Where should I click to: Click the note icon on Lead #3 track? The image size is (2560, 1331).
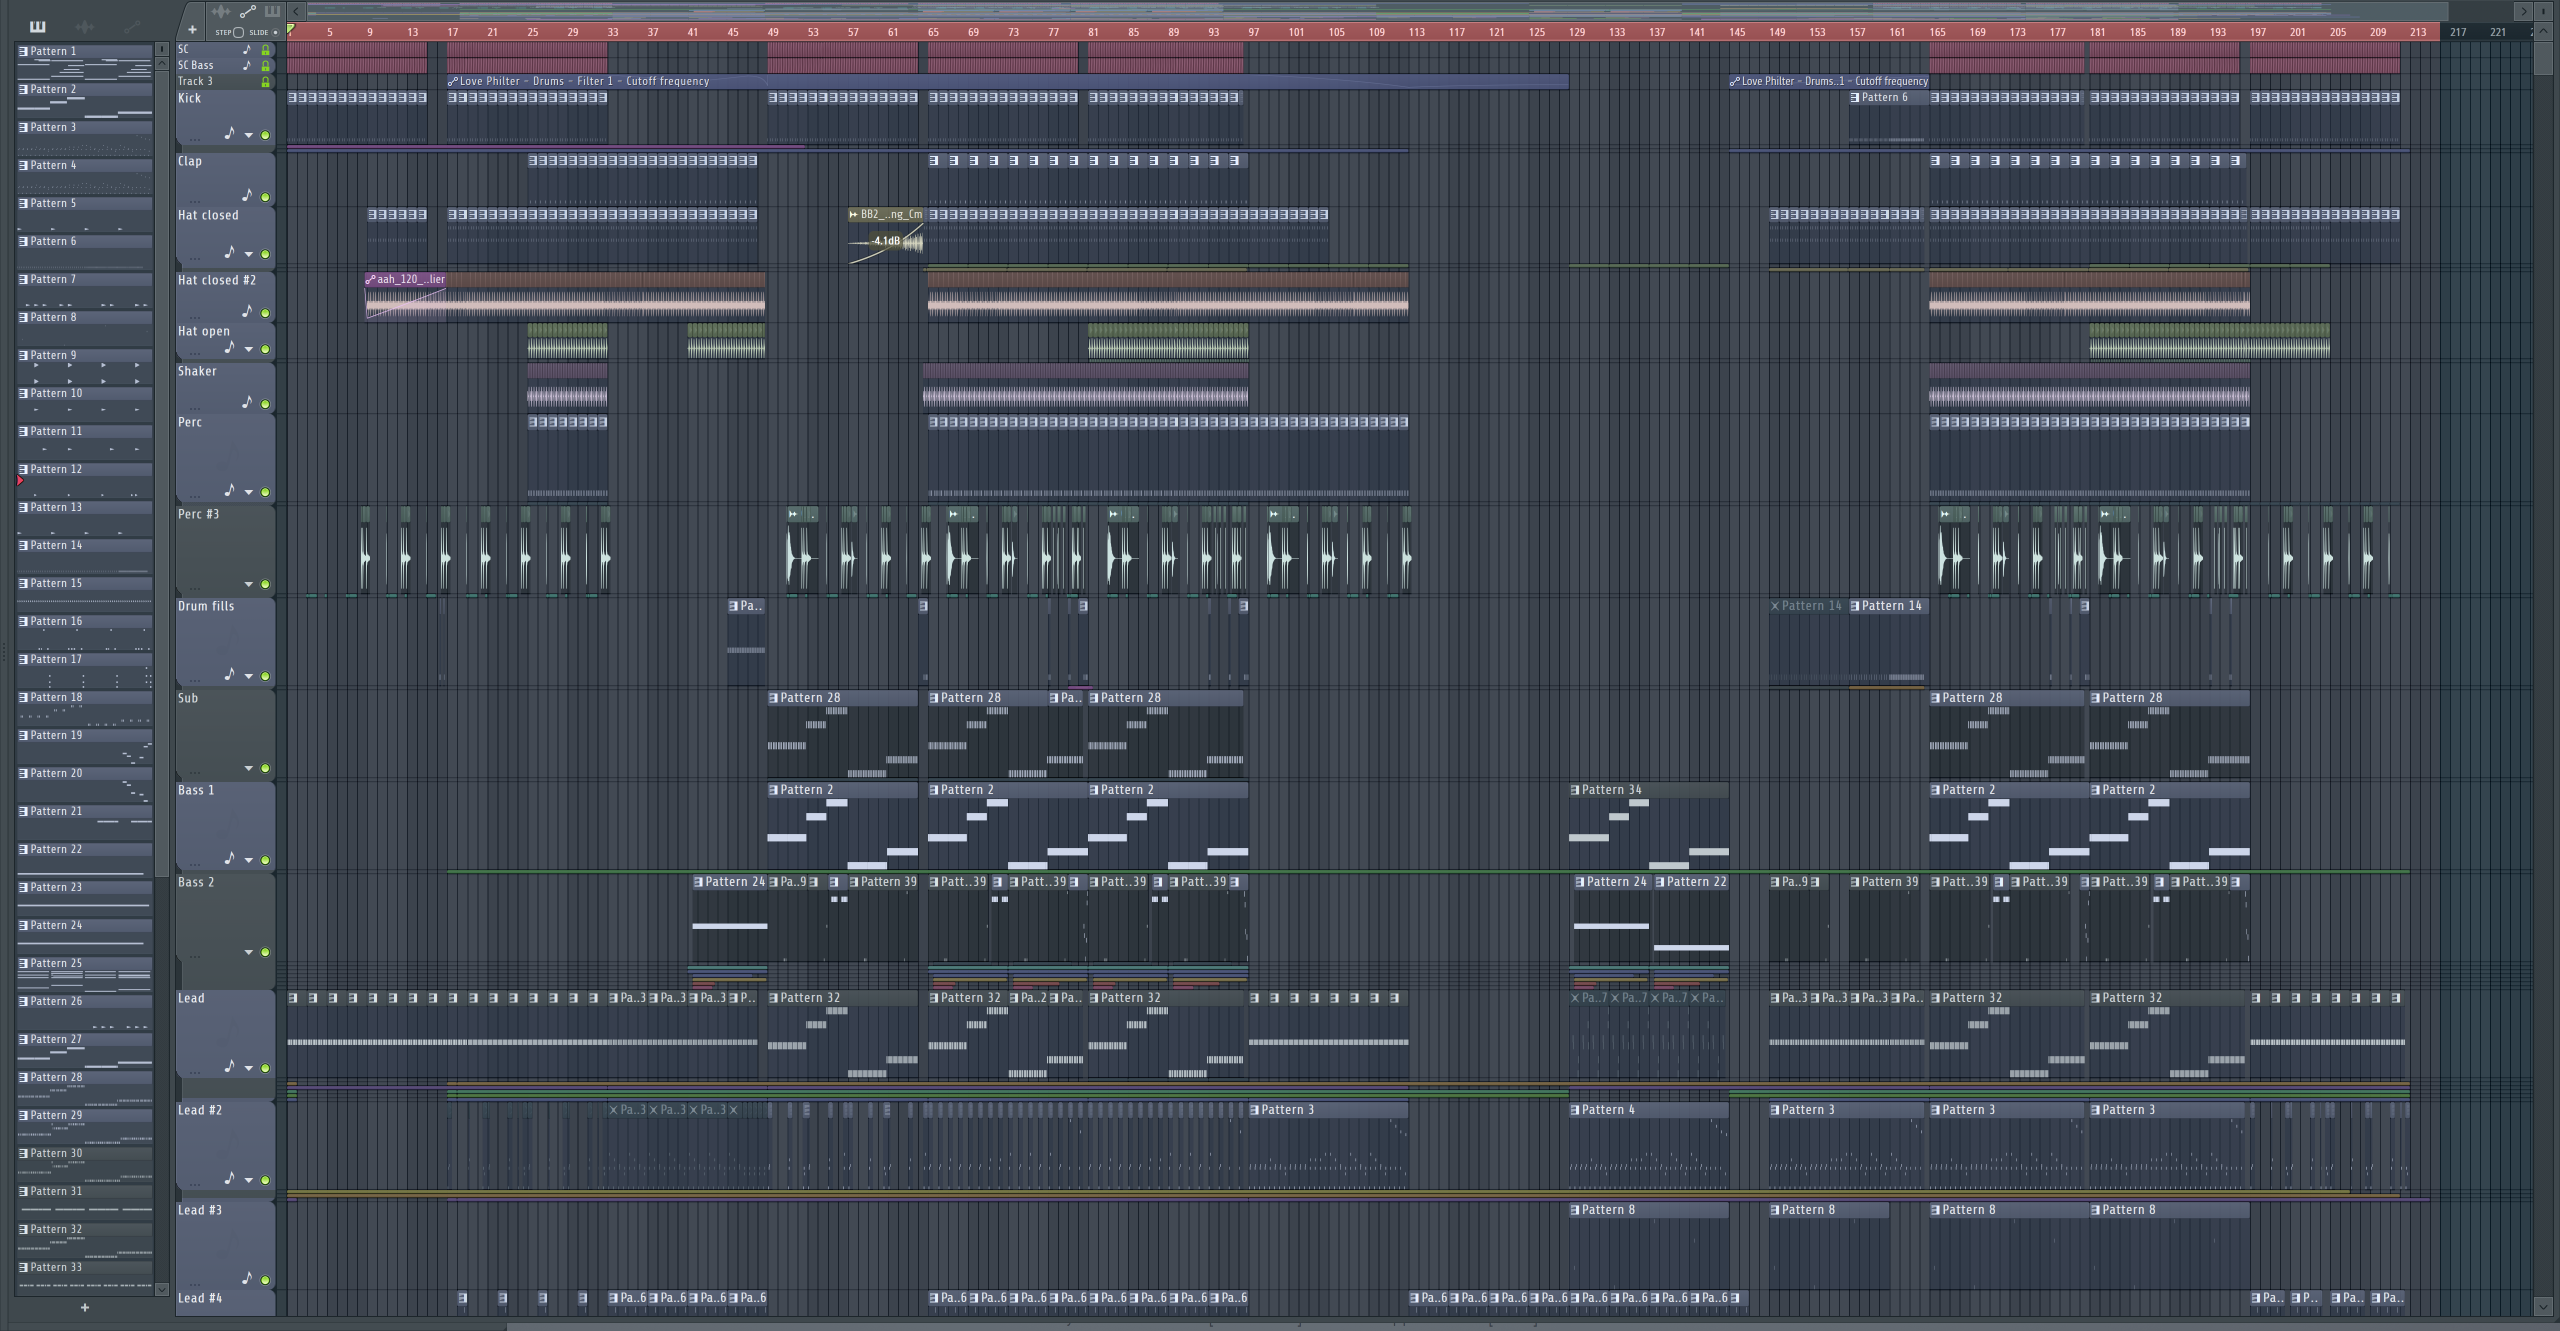247,1278
